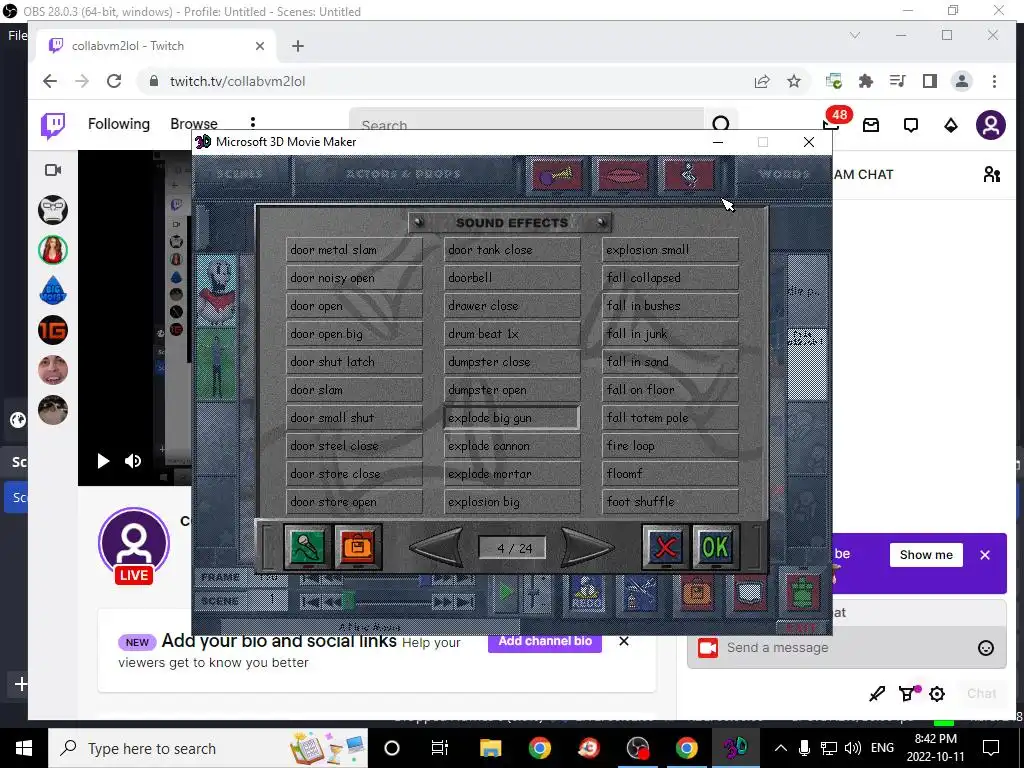Open Twitch inbox mail icon
Viewport: 1024px width, 768px height.
click(871, 125)
